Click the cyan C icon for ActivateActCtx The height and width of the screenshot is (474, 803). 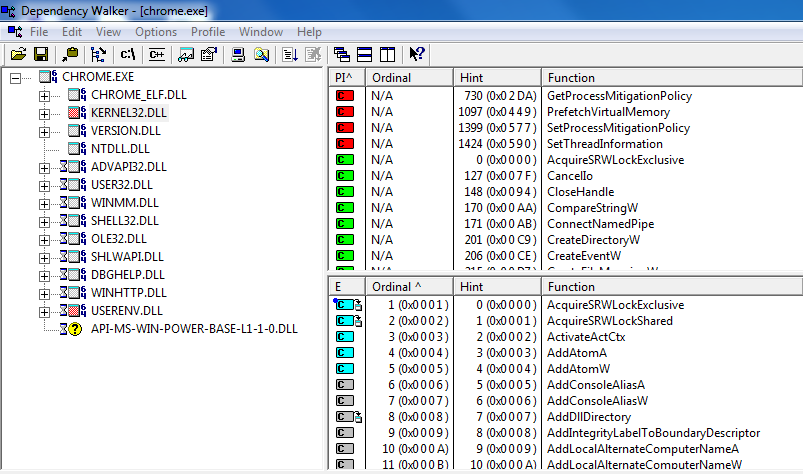click(x=345, y=337)
